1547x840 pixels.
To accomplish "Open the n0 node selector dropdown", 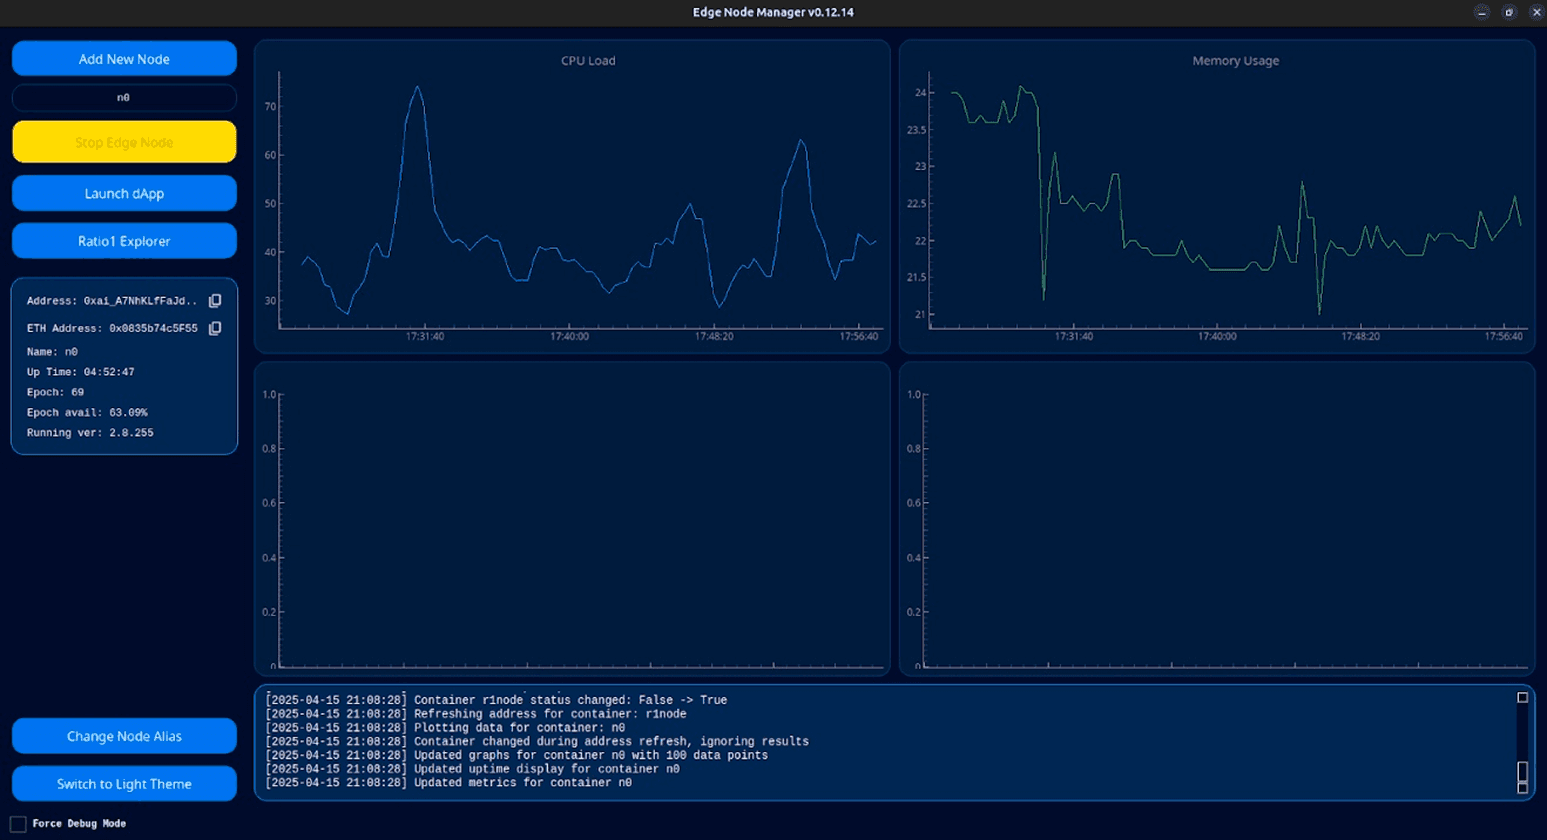I will coord(124,98).
